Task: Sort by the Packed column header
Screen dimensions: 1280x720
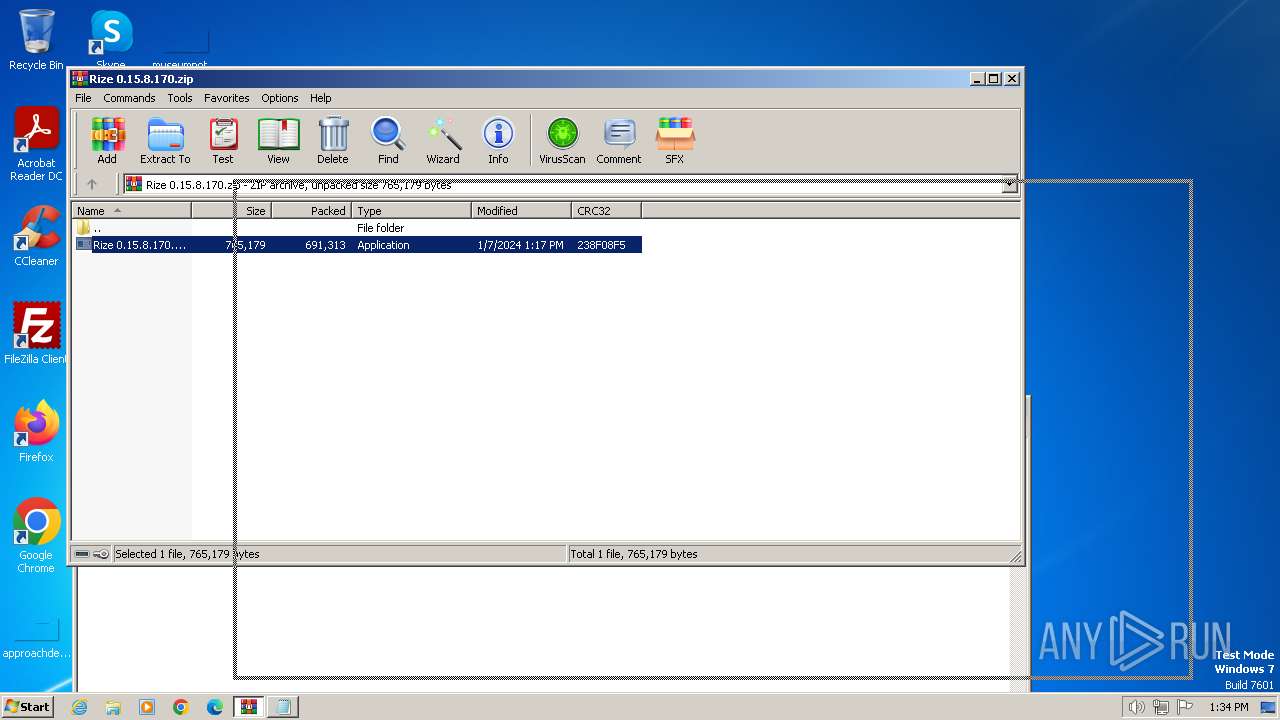Action: click(311, 211)
